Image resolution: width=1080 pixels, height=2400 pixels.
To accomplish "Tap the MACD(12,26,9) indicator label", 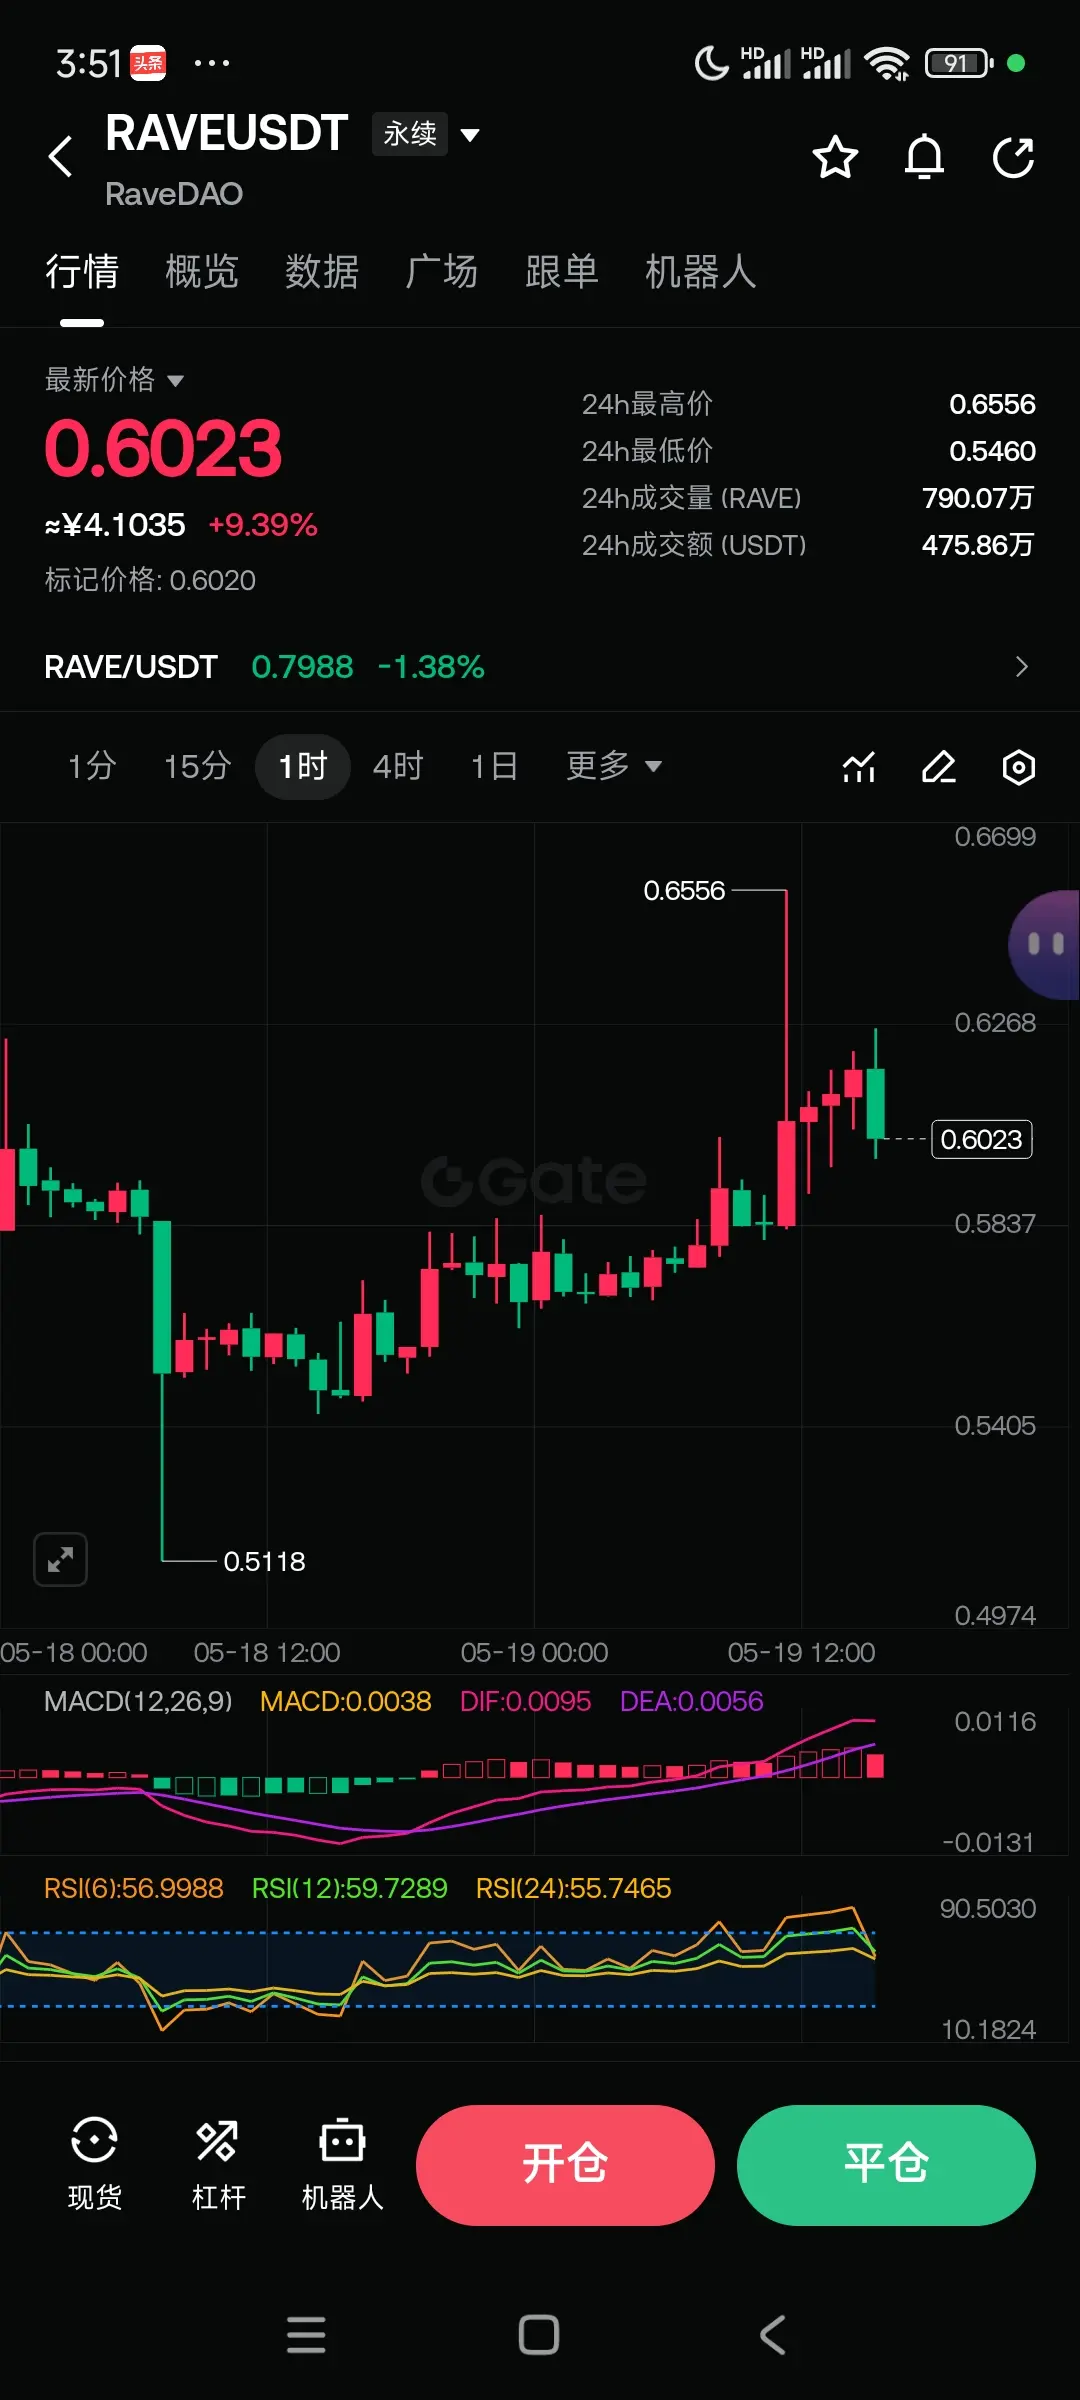I will pos(138,1701).
